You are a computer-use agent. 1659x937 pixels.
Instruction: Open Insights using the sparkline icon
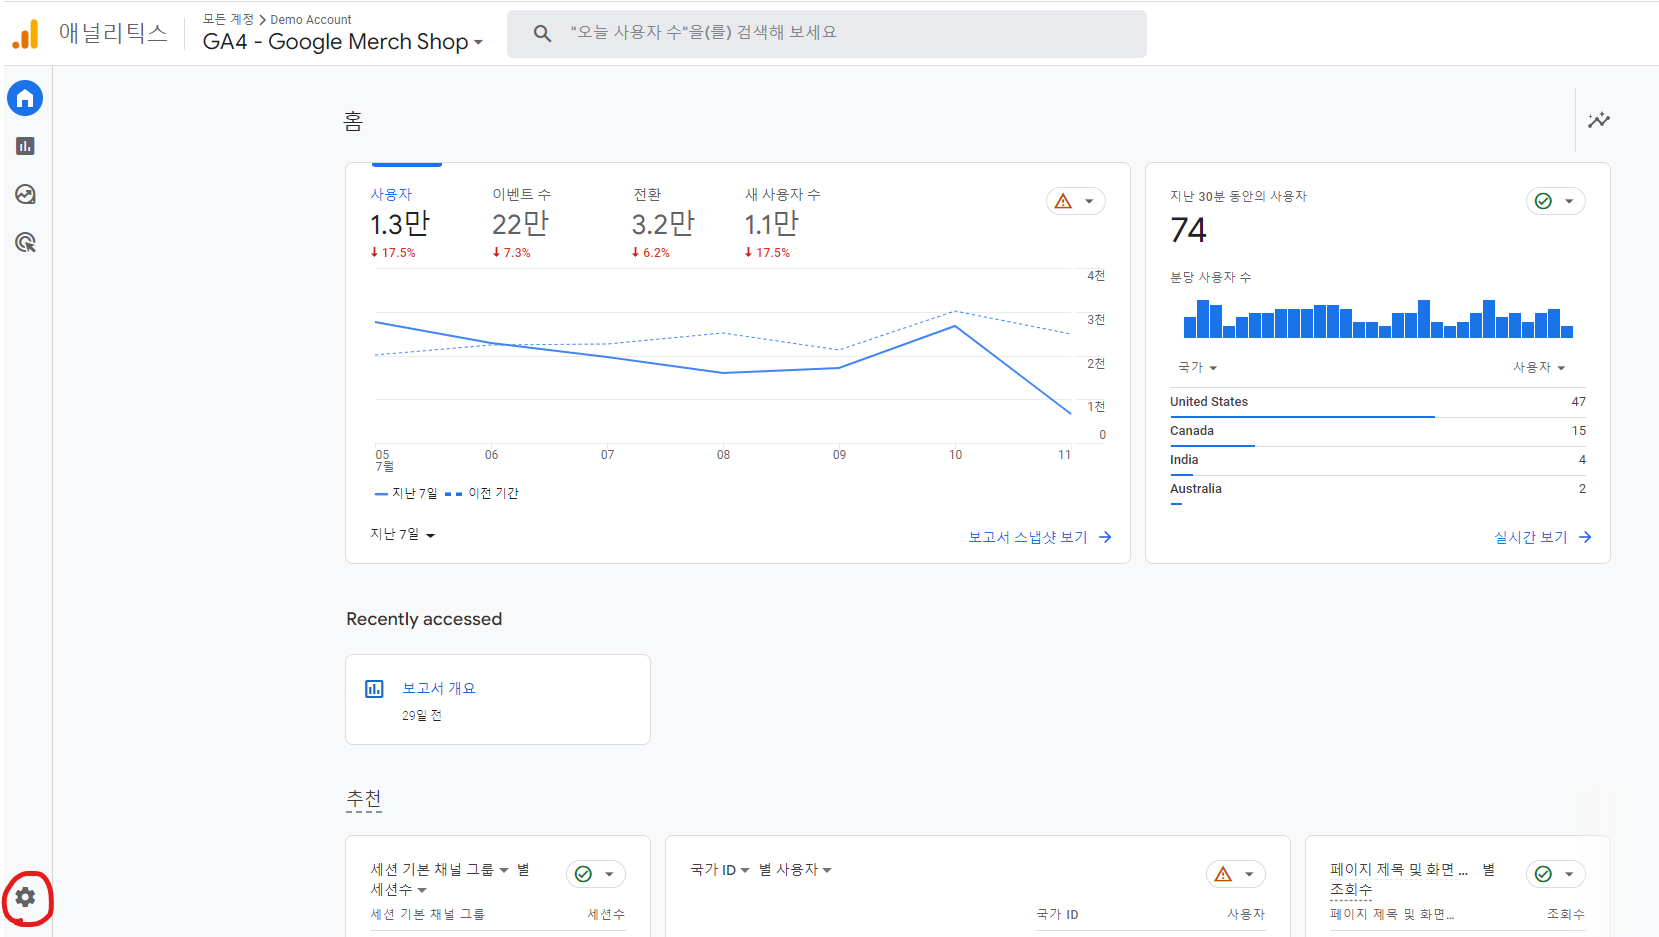(x=1598, y=120)
